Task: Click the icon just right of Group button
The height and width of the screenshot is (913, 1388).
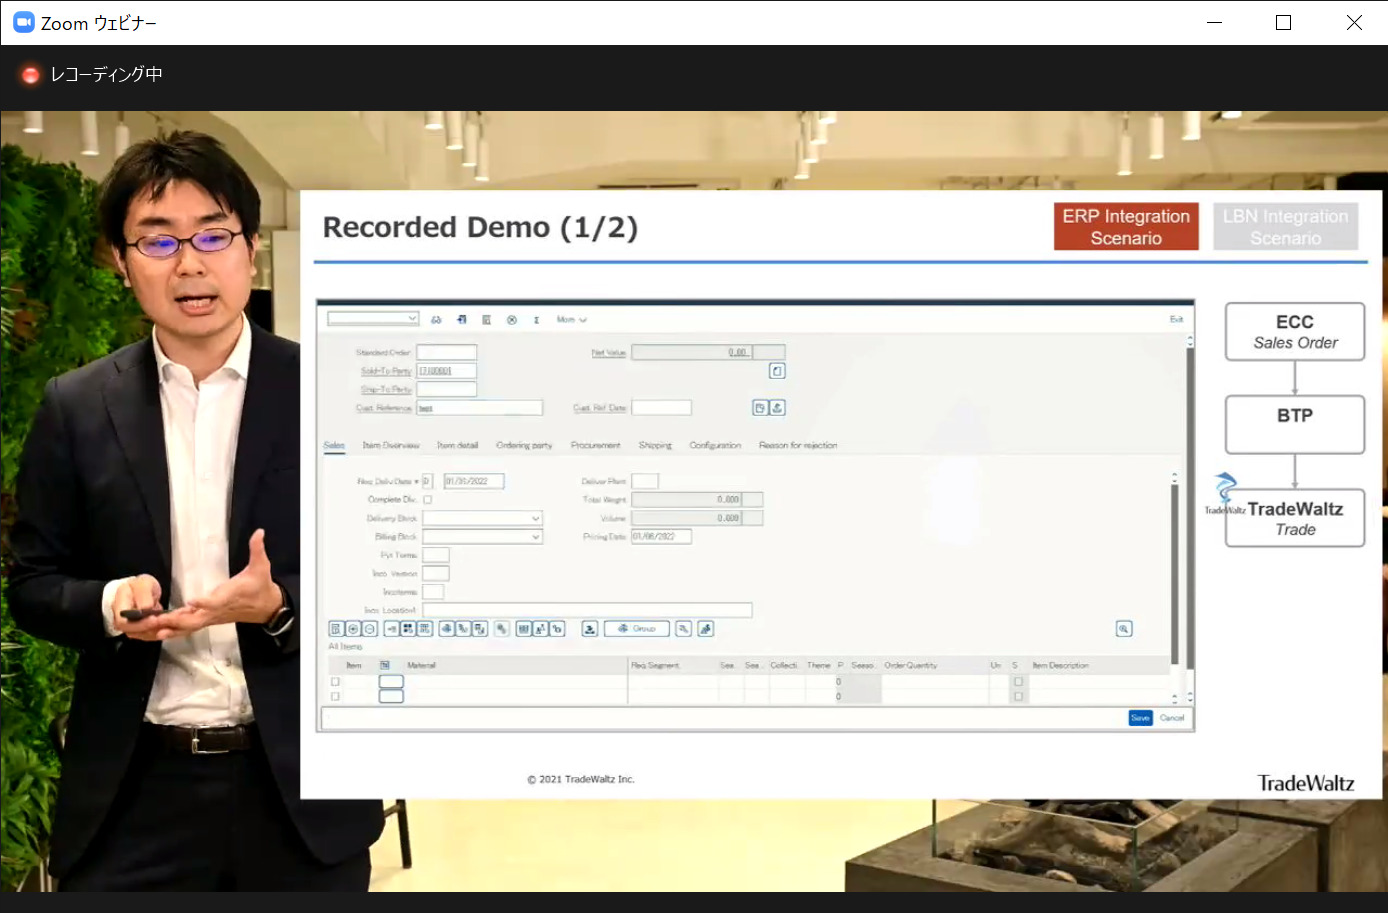Action: (683, 629)
